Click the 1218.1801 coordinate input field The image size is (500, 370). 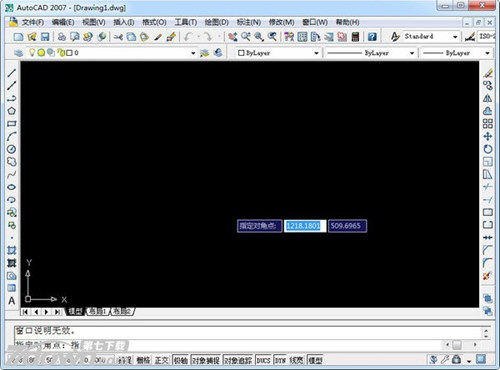click(x=305, y=226)
